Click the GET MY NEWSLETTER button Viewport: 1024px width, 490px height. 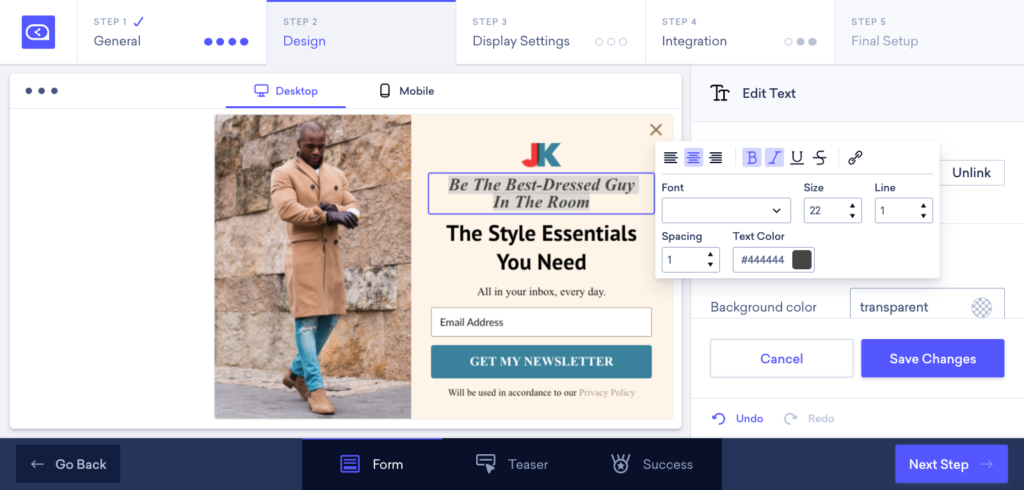coord(541,361)
